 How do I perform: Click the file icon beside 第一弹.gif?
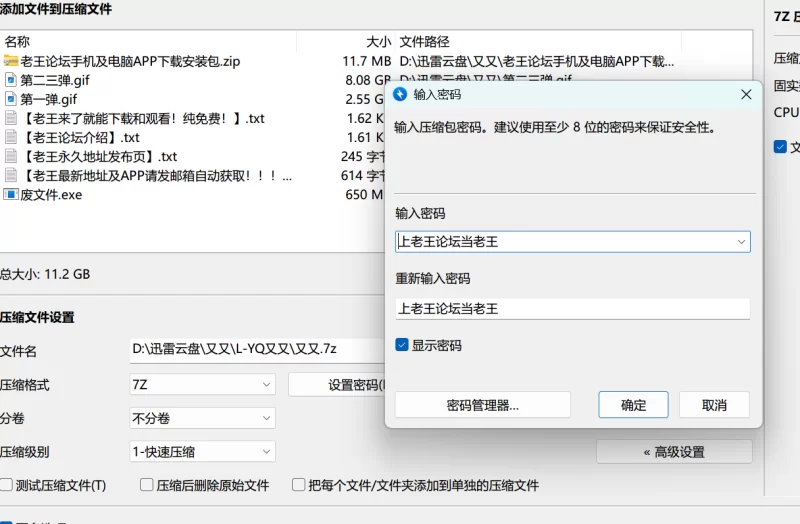(x=11, y=99)
